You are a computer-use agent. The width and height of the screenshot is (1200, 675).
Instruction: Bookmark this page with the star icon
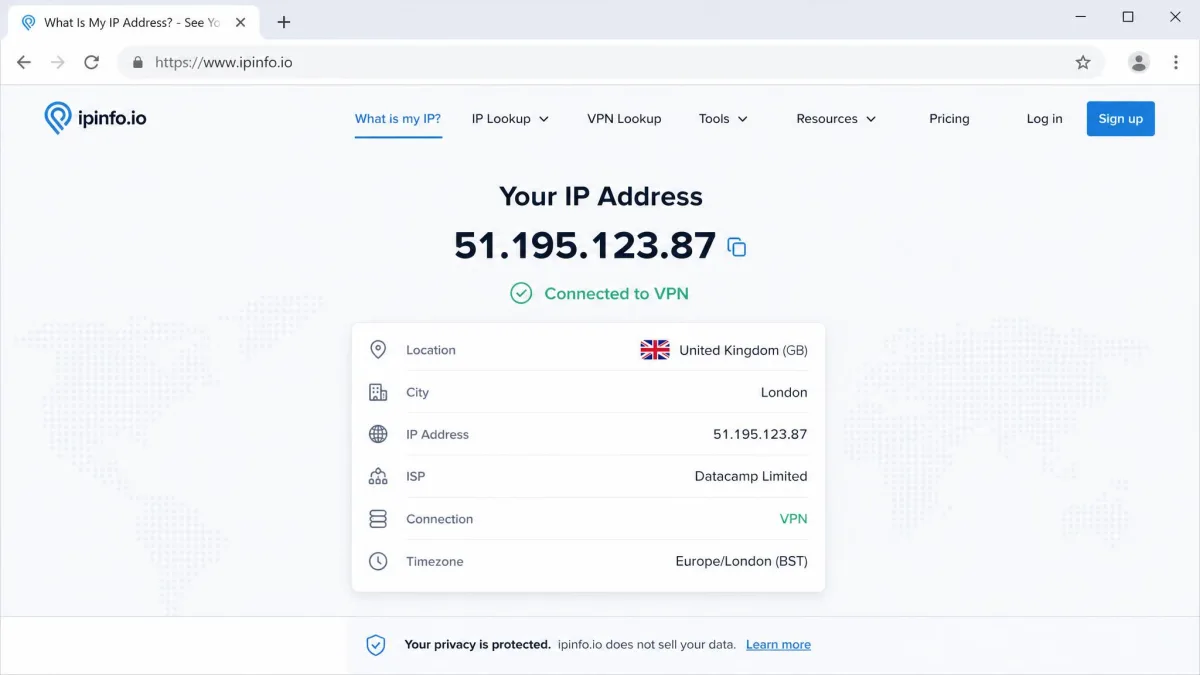[1083, 62]
